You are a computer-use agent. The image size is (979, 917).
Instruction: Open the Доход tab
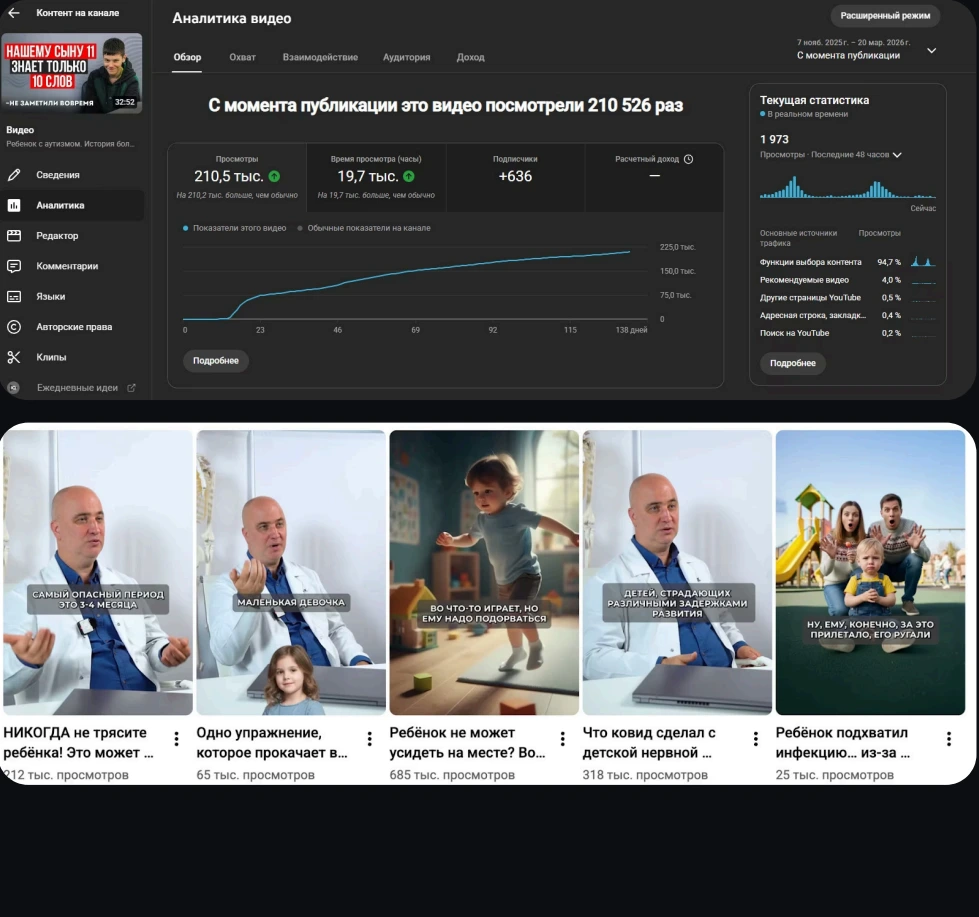[470, 57]
